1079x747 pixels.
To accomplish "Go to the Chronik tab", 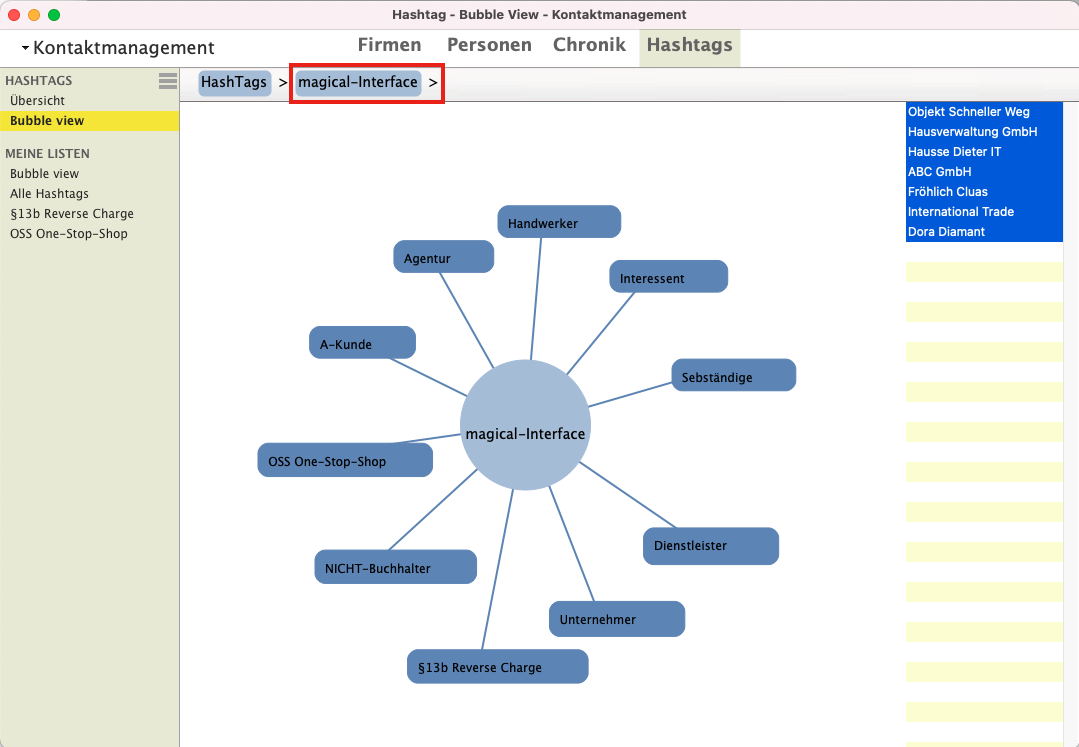I will pyautogui.click(x=589, y=45).
